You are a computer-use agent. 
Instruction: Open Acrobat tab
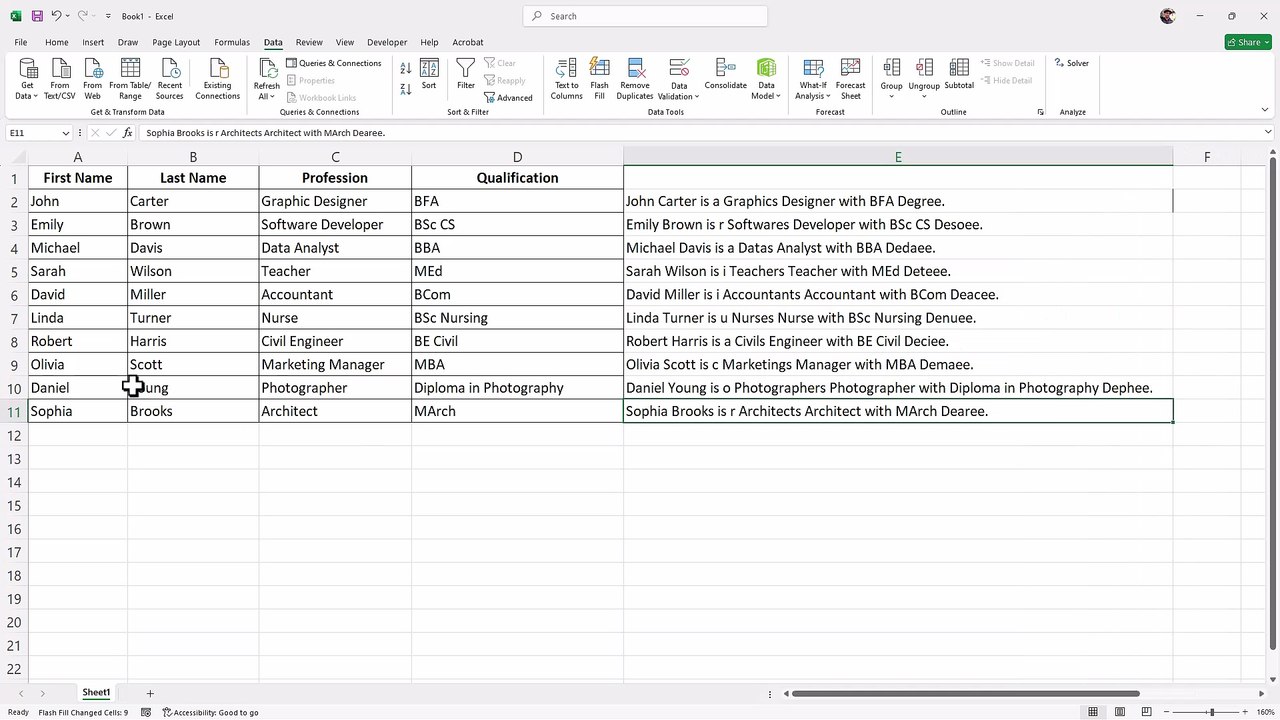(x=468, y=42)
